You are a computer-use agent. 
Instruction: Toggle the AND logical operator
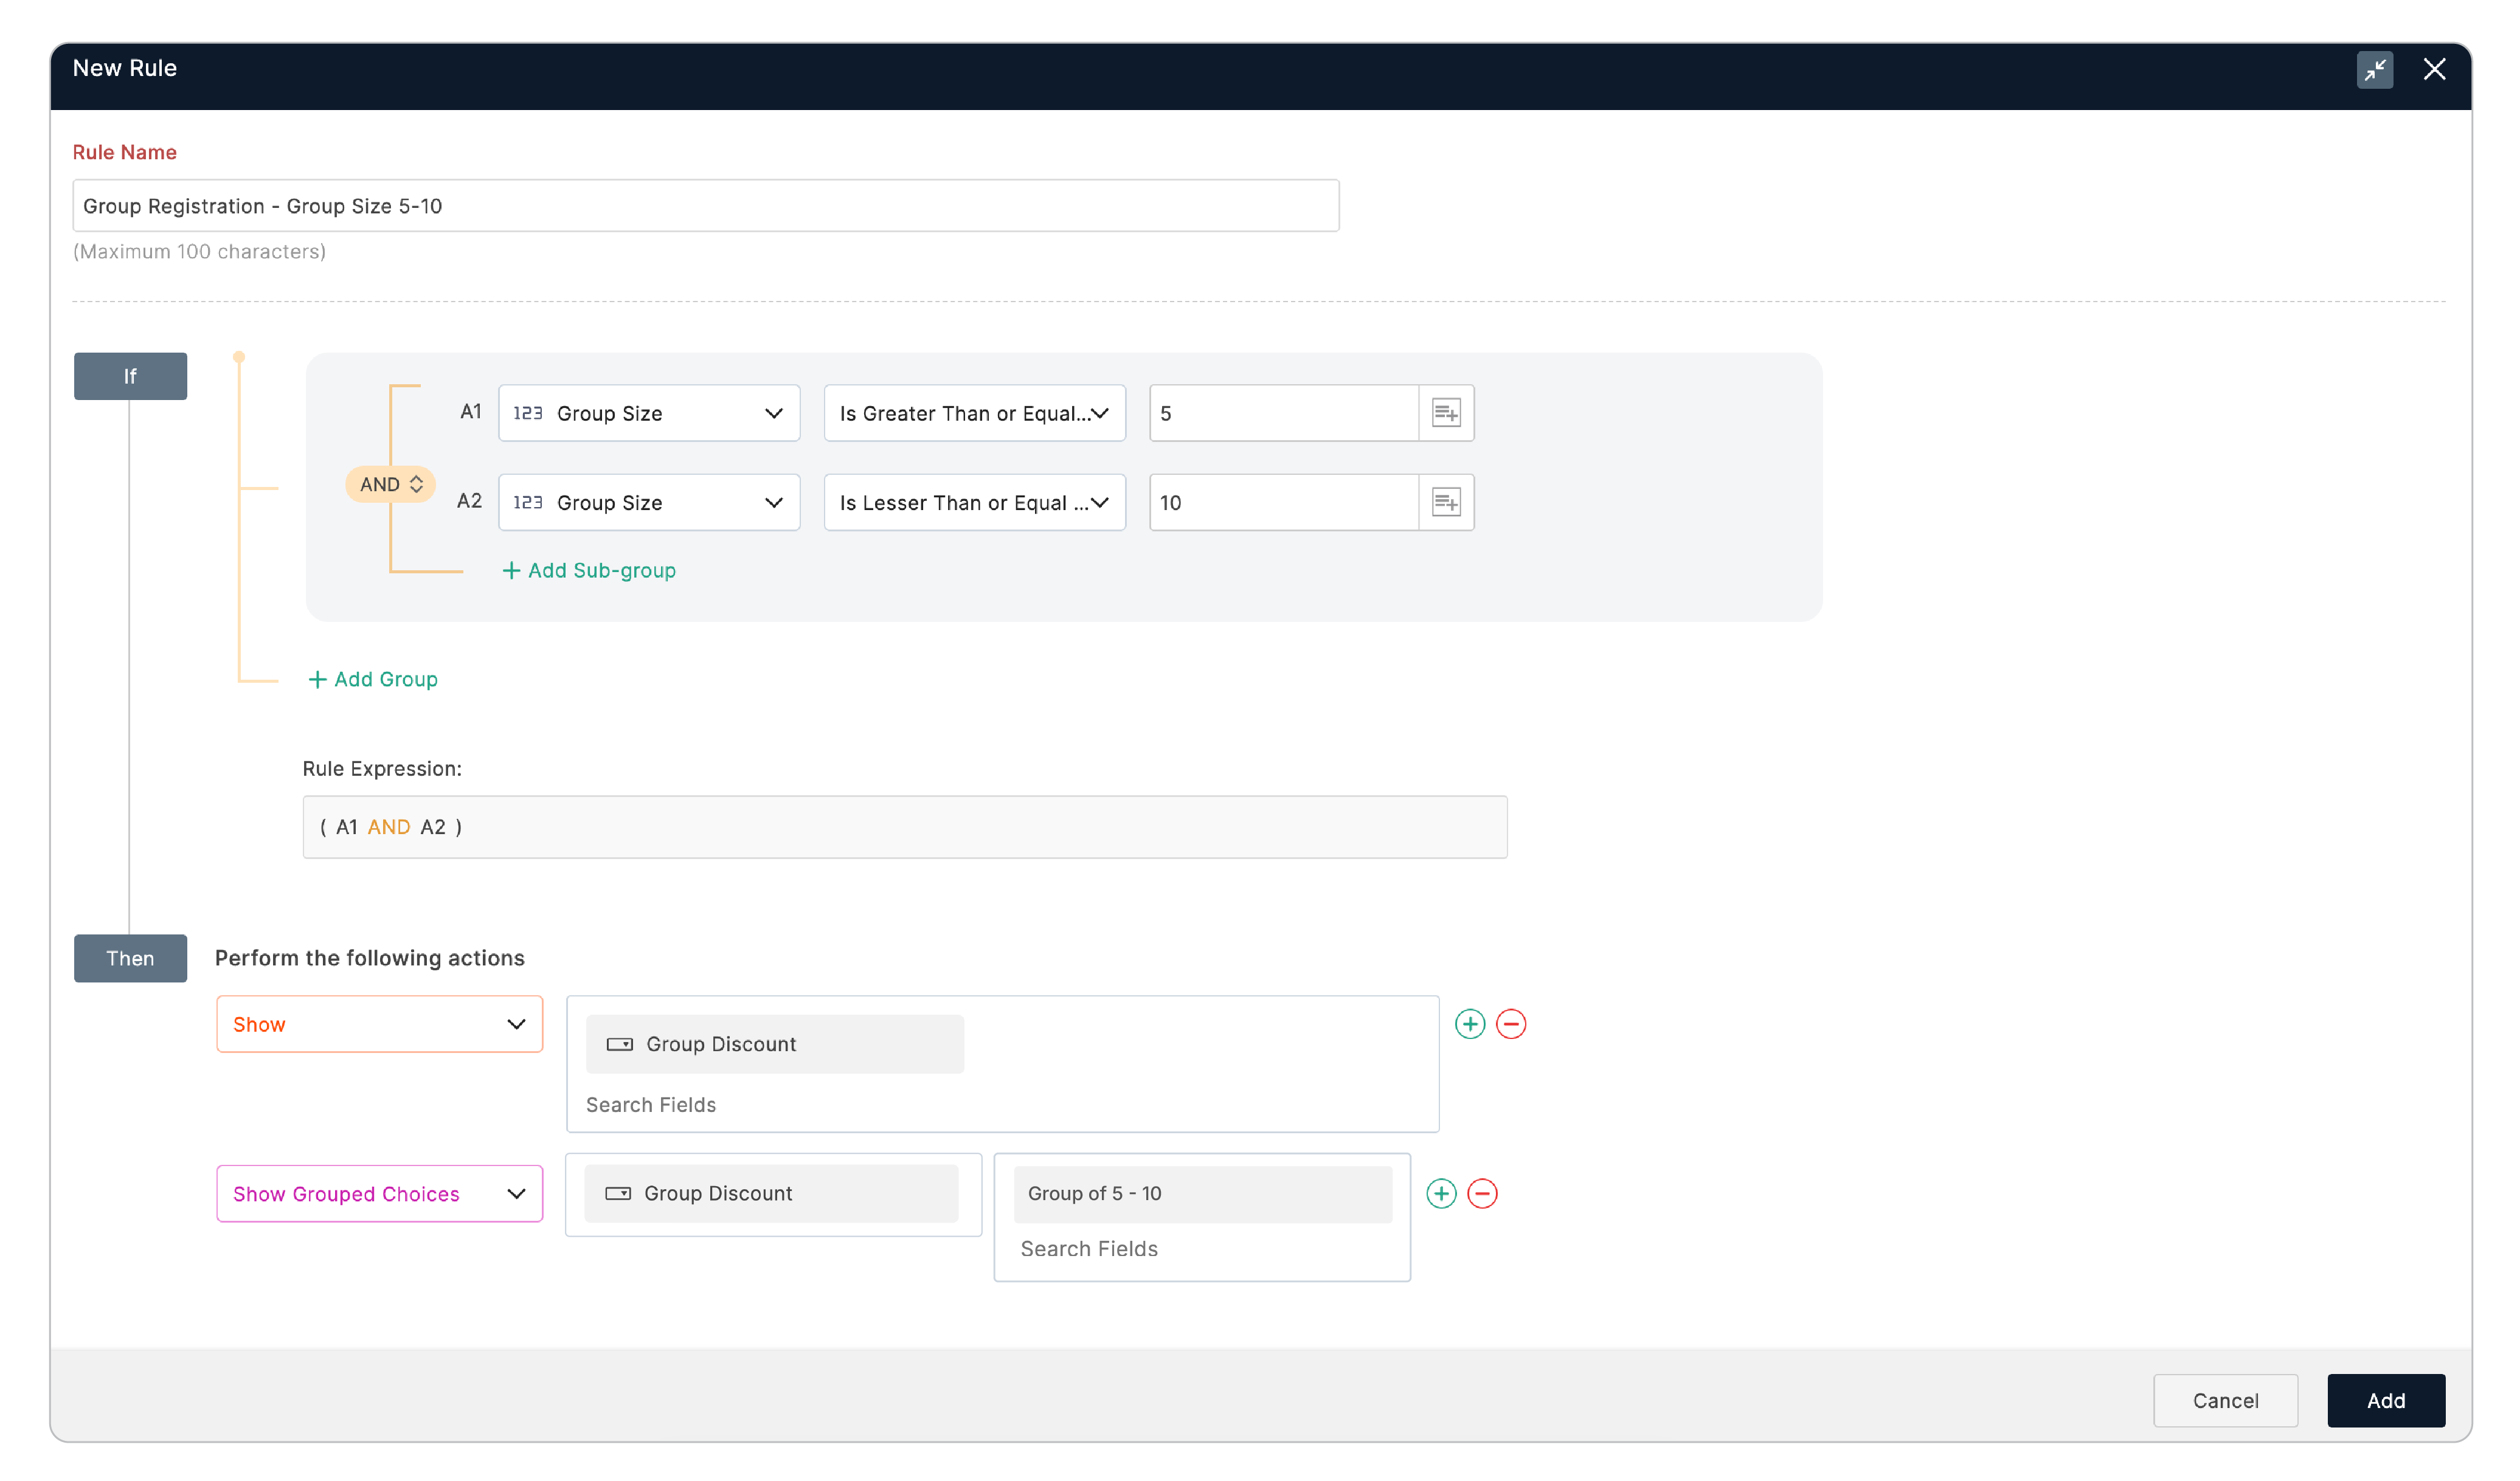click(x=390, y=484)
